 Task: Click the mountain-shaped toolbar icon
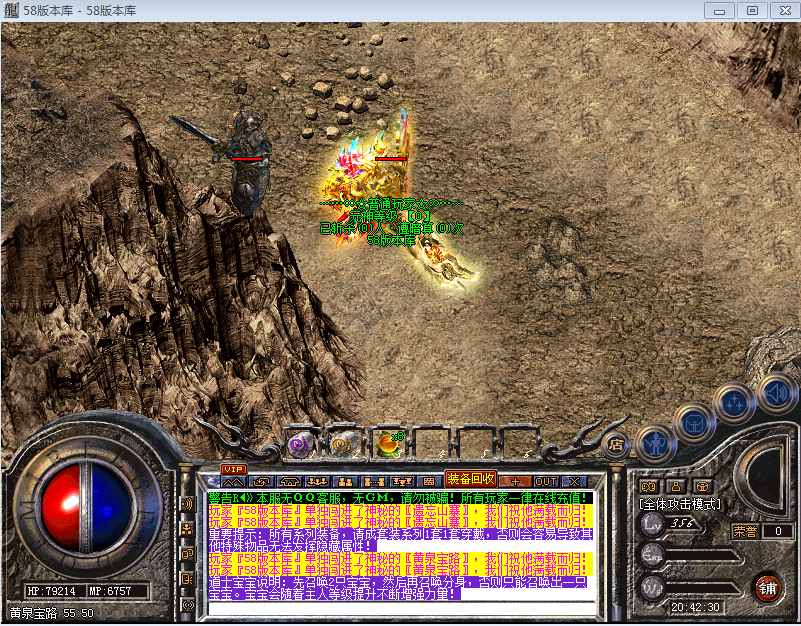(x=233, y=481)
